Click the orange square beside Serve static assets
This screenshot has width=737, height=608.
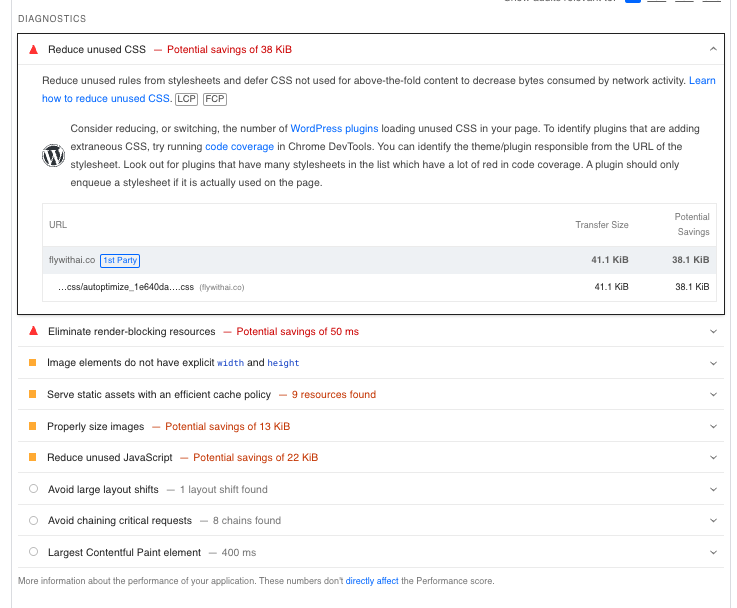point(33,395)
